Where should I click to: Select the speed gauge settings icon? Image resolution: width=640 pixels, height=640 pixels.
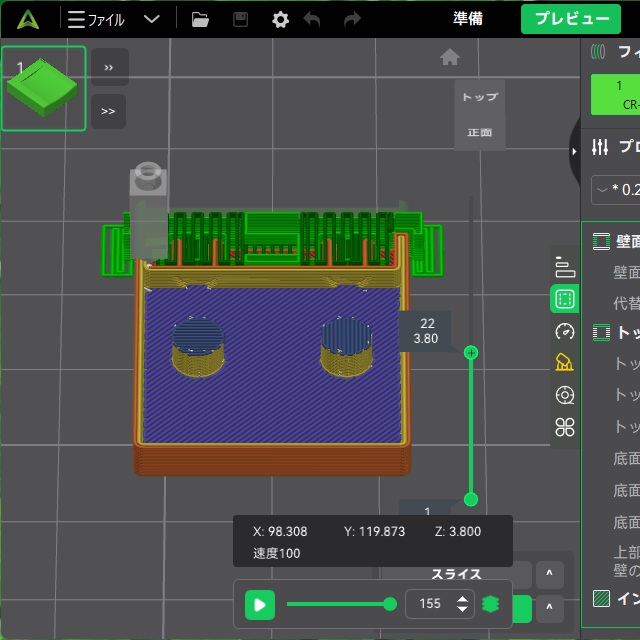coord(564,331)
